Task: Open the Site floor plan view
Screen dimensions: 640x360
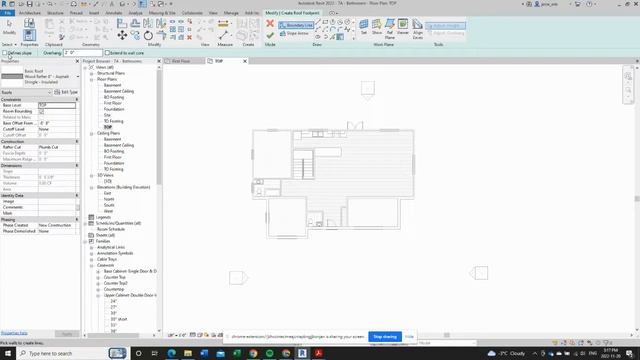Action: 107,115
